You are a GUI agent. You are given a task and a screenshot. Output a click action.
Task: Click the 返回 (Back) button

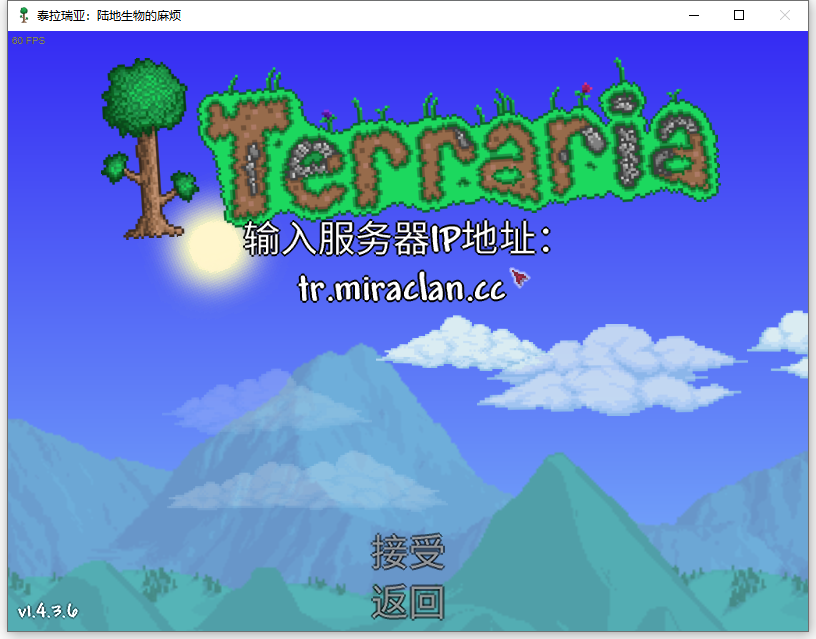tap(407, 602)
